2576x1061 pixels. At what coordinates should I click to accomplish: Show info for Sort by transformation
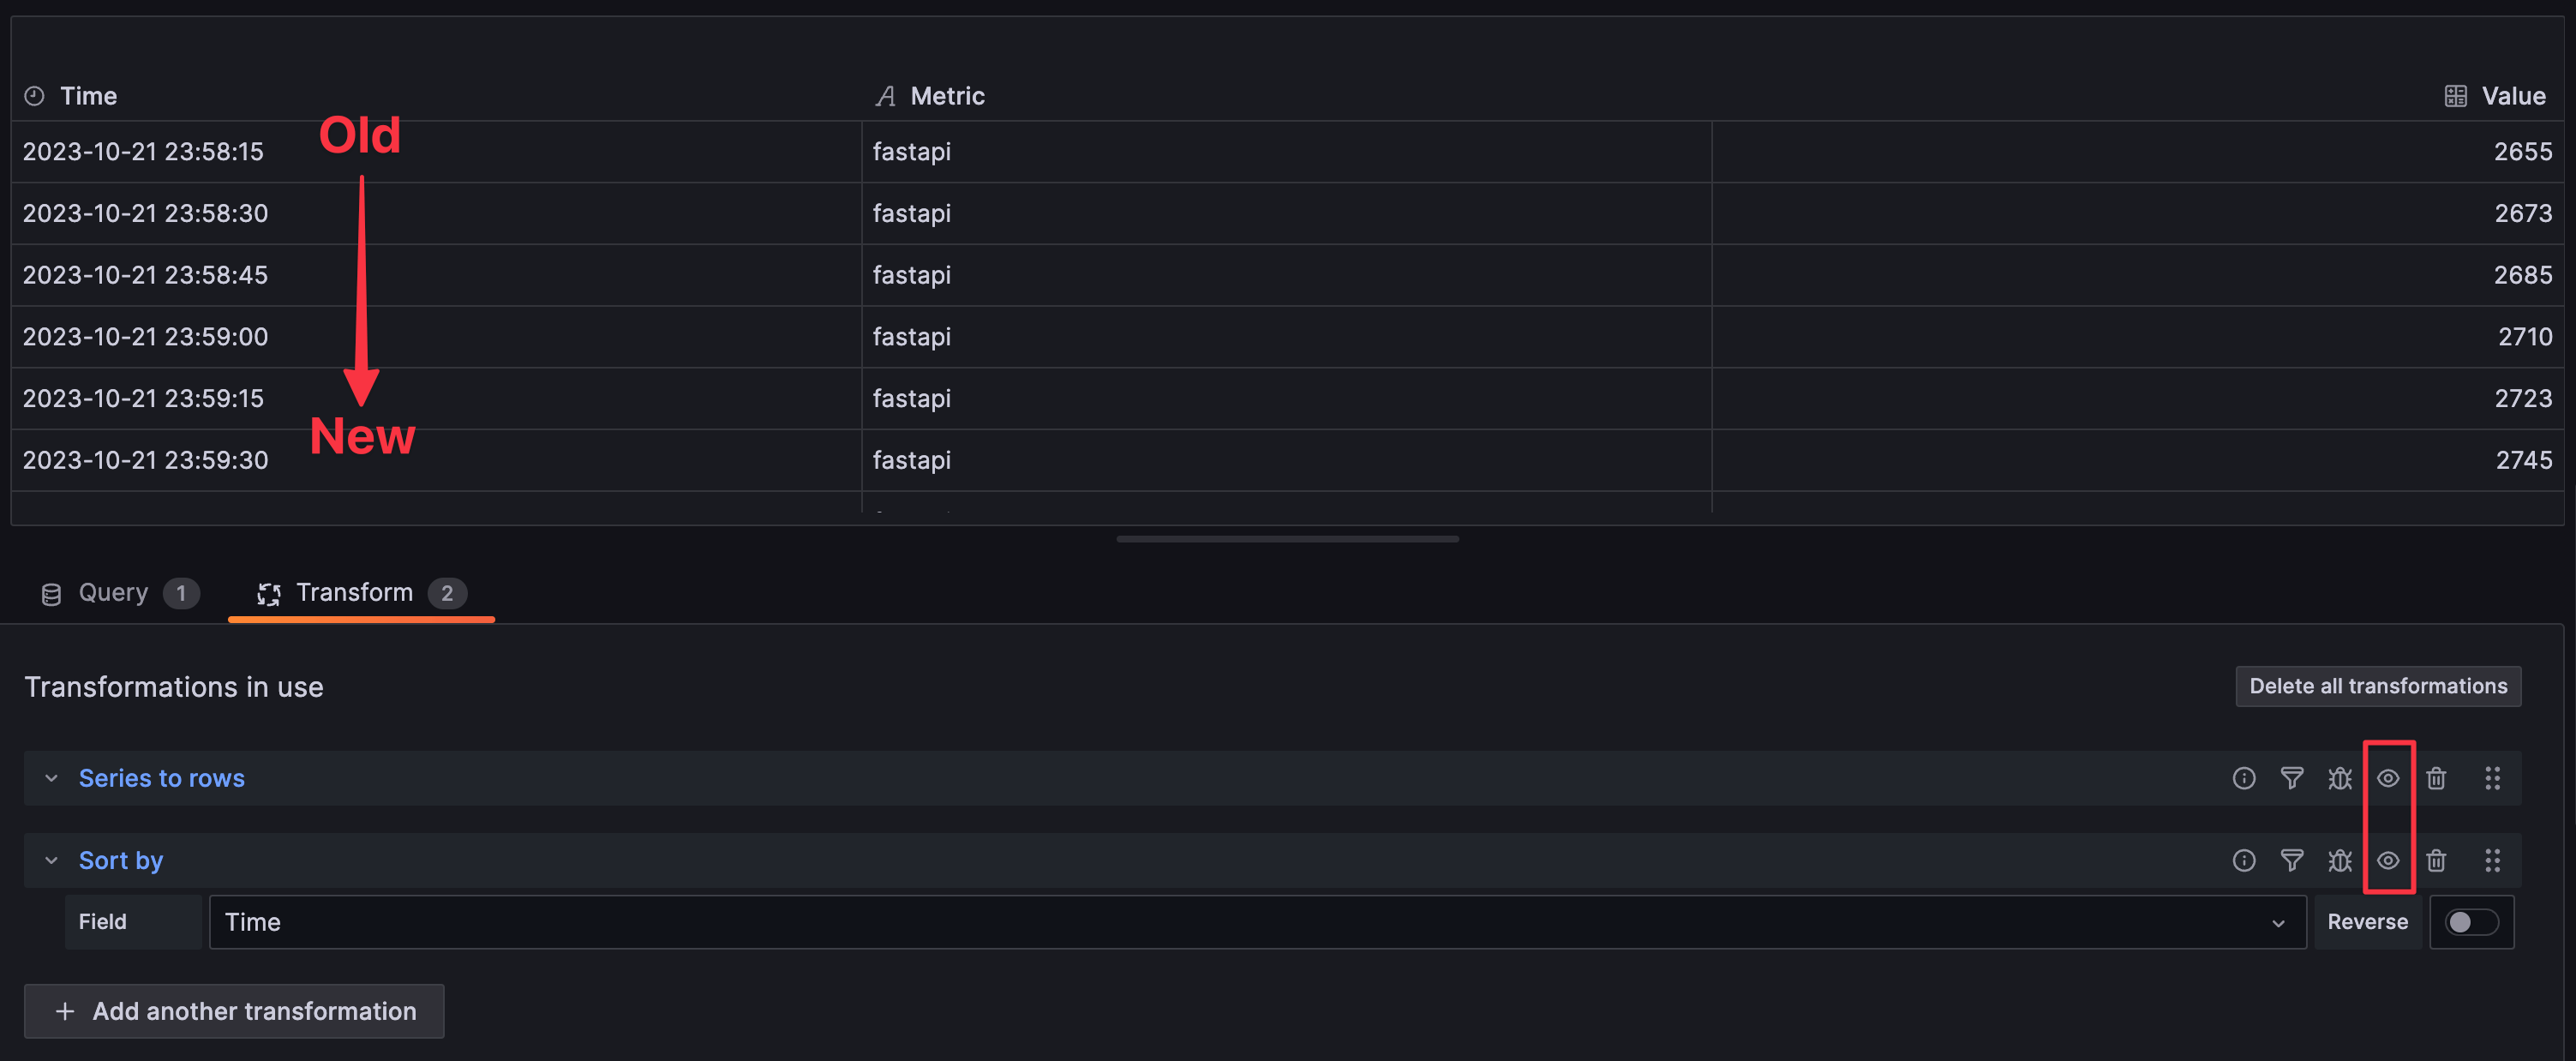(2243, 860)
